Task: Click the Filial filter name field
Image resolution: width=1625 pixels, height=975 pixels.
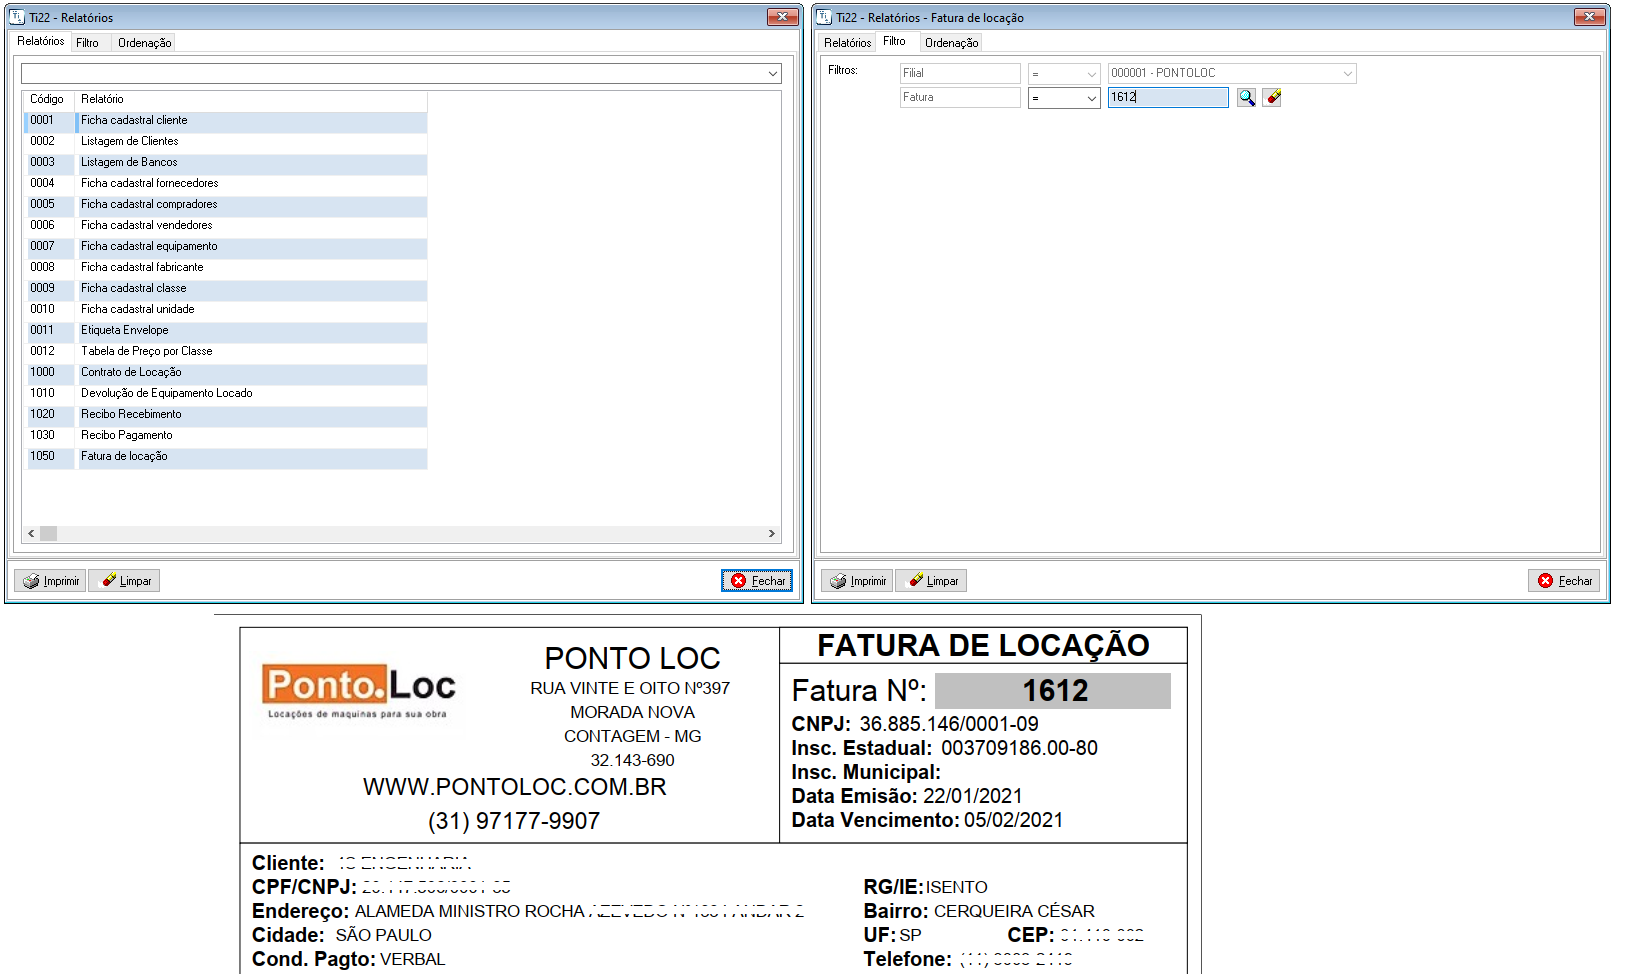Action: 960,74
